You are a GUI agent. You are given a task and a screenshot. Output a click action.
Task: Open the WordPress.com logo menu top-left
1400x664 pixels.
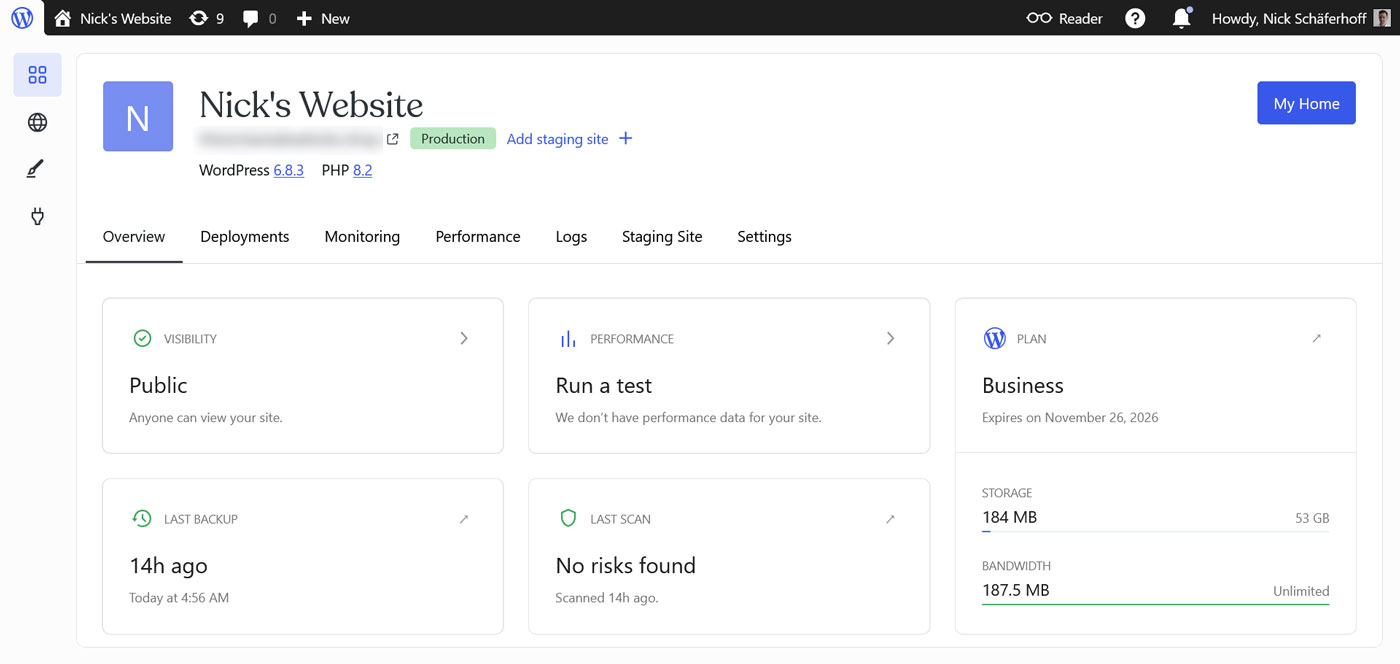(21, 18)
